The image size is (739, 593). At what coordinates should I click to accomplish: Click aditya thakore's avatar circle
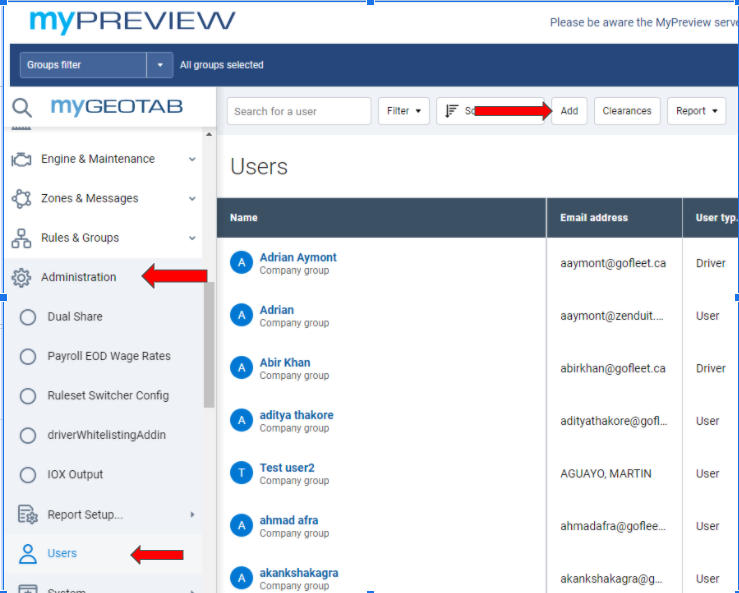pyautogui.click(x=241, y=420)
